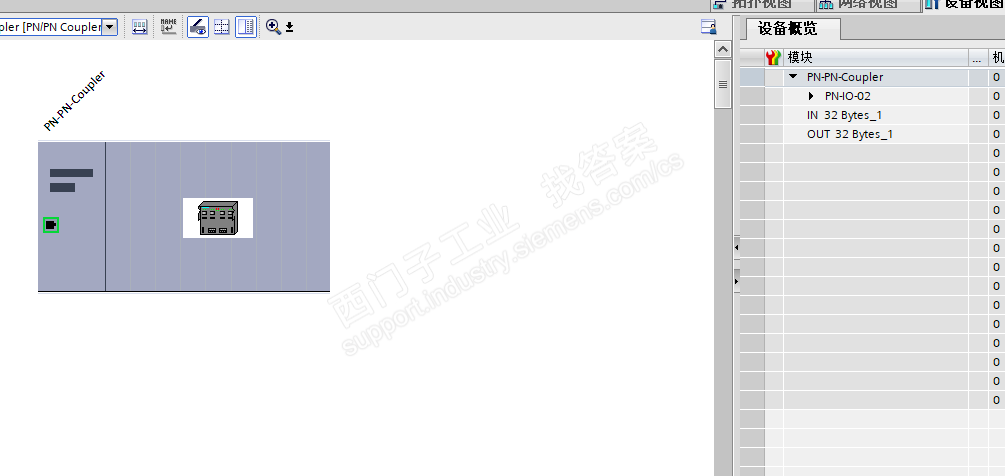Viewport: 1005px width, 476px height.
Task: Collapse the PN-PN-Coupler tree node
Action: (793, 76)
